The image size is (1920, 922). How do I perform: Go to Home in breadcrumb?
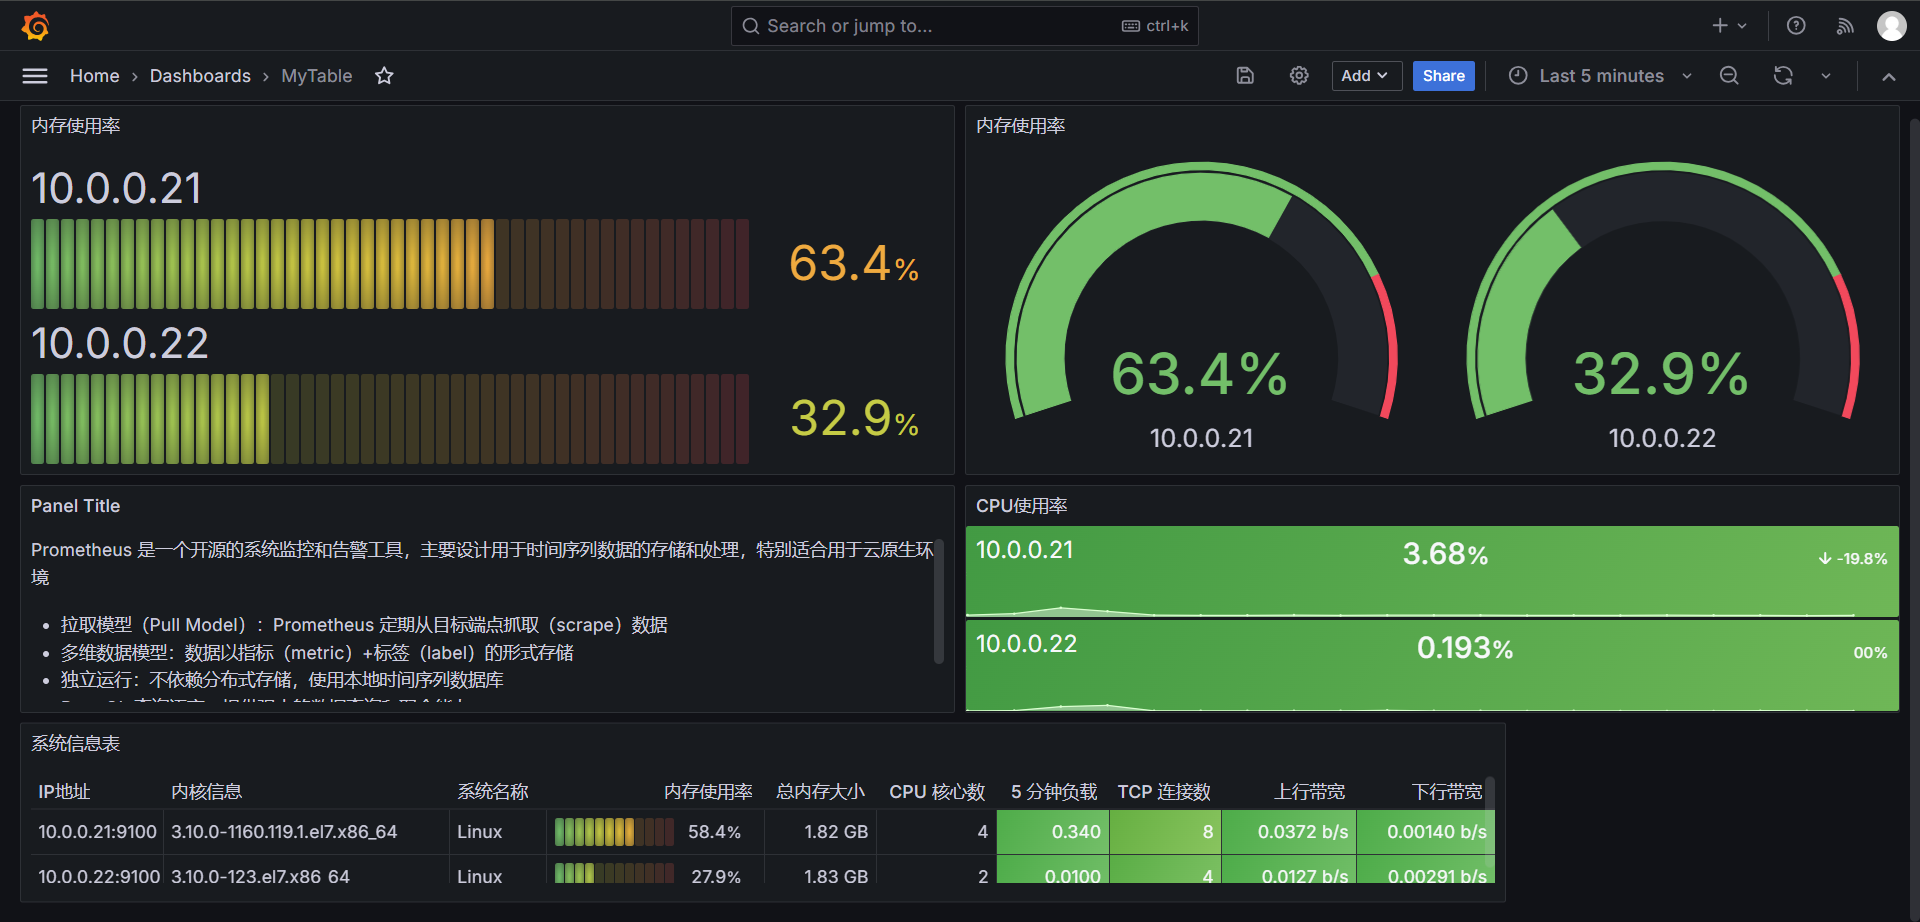coord(94,76)
